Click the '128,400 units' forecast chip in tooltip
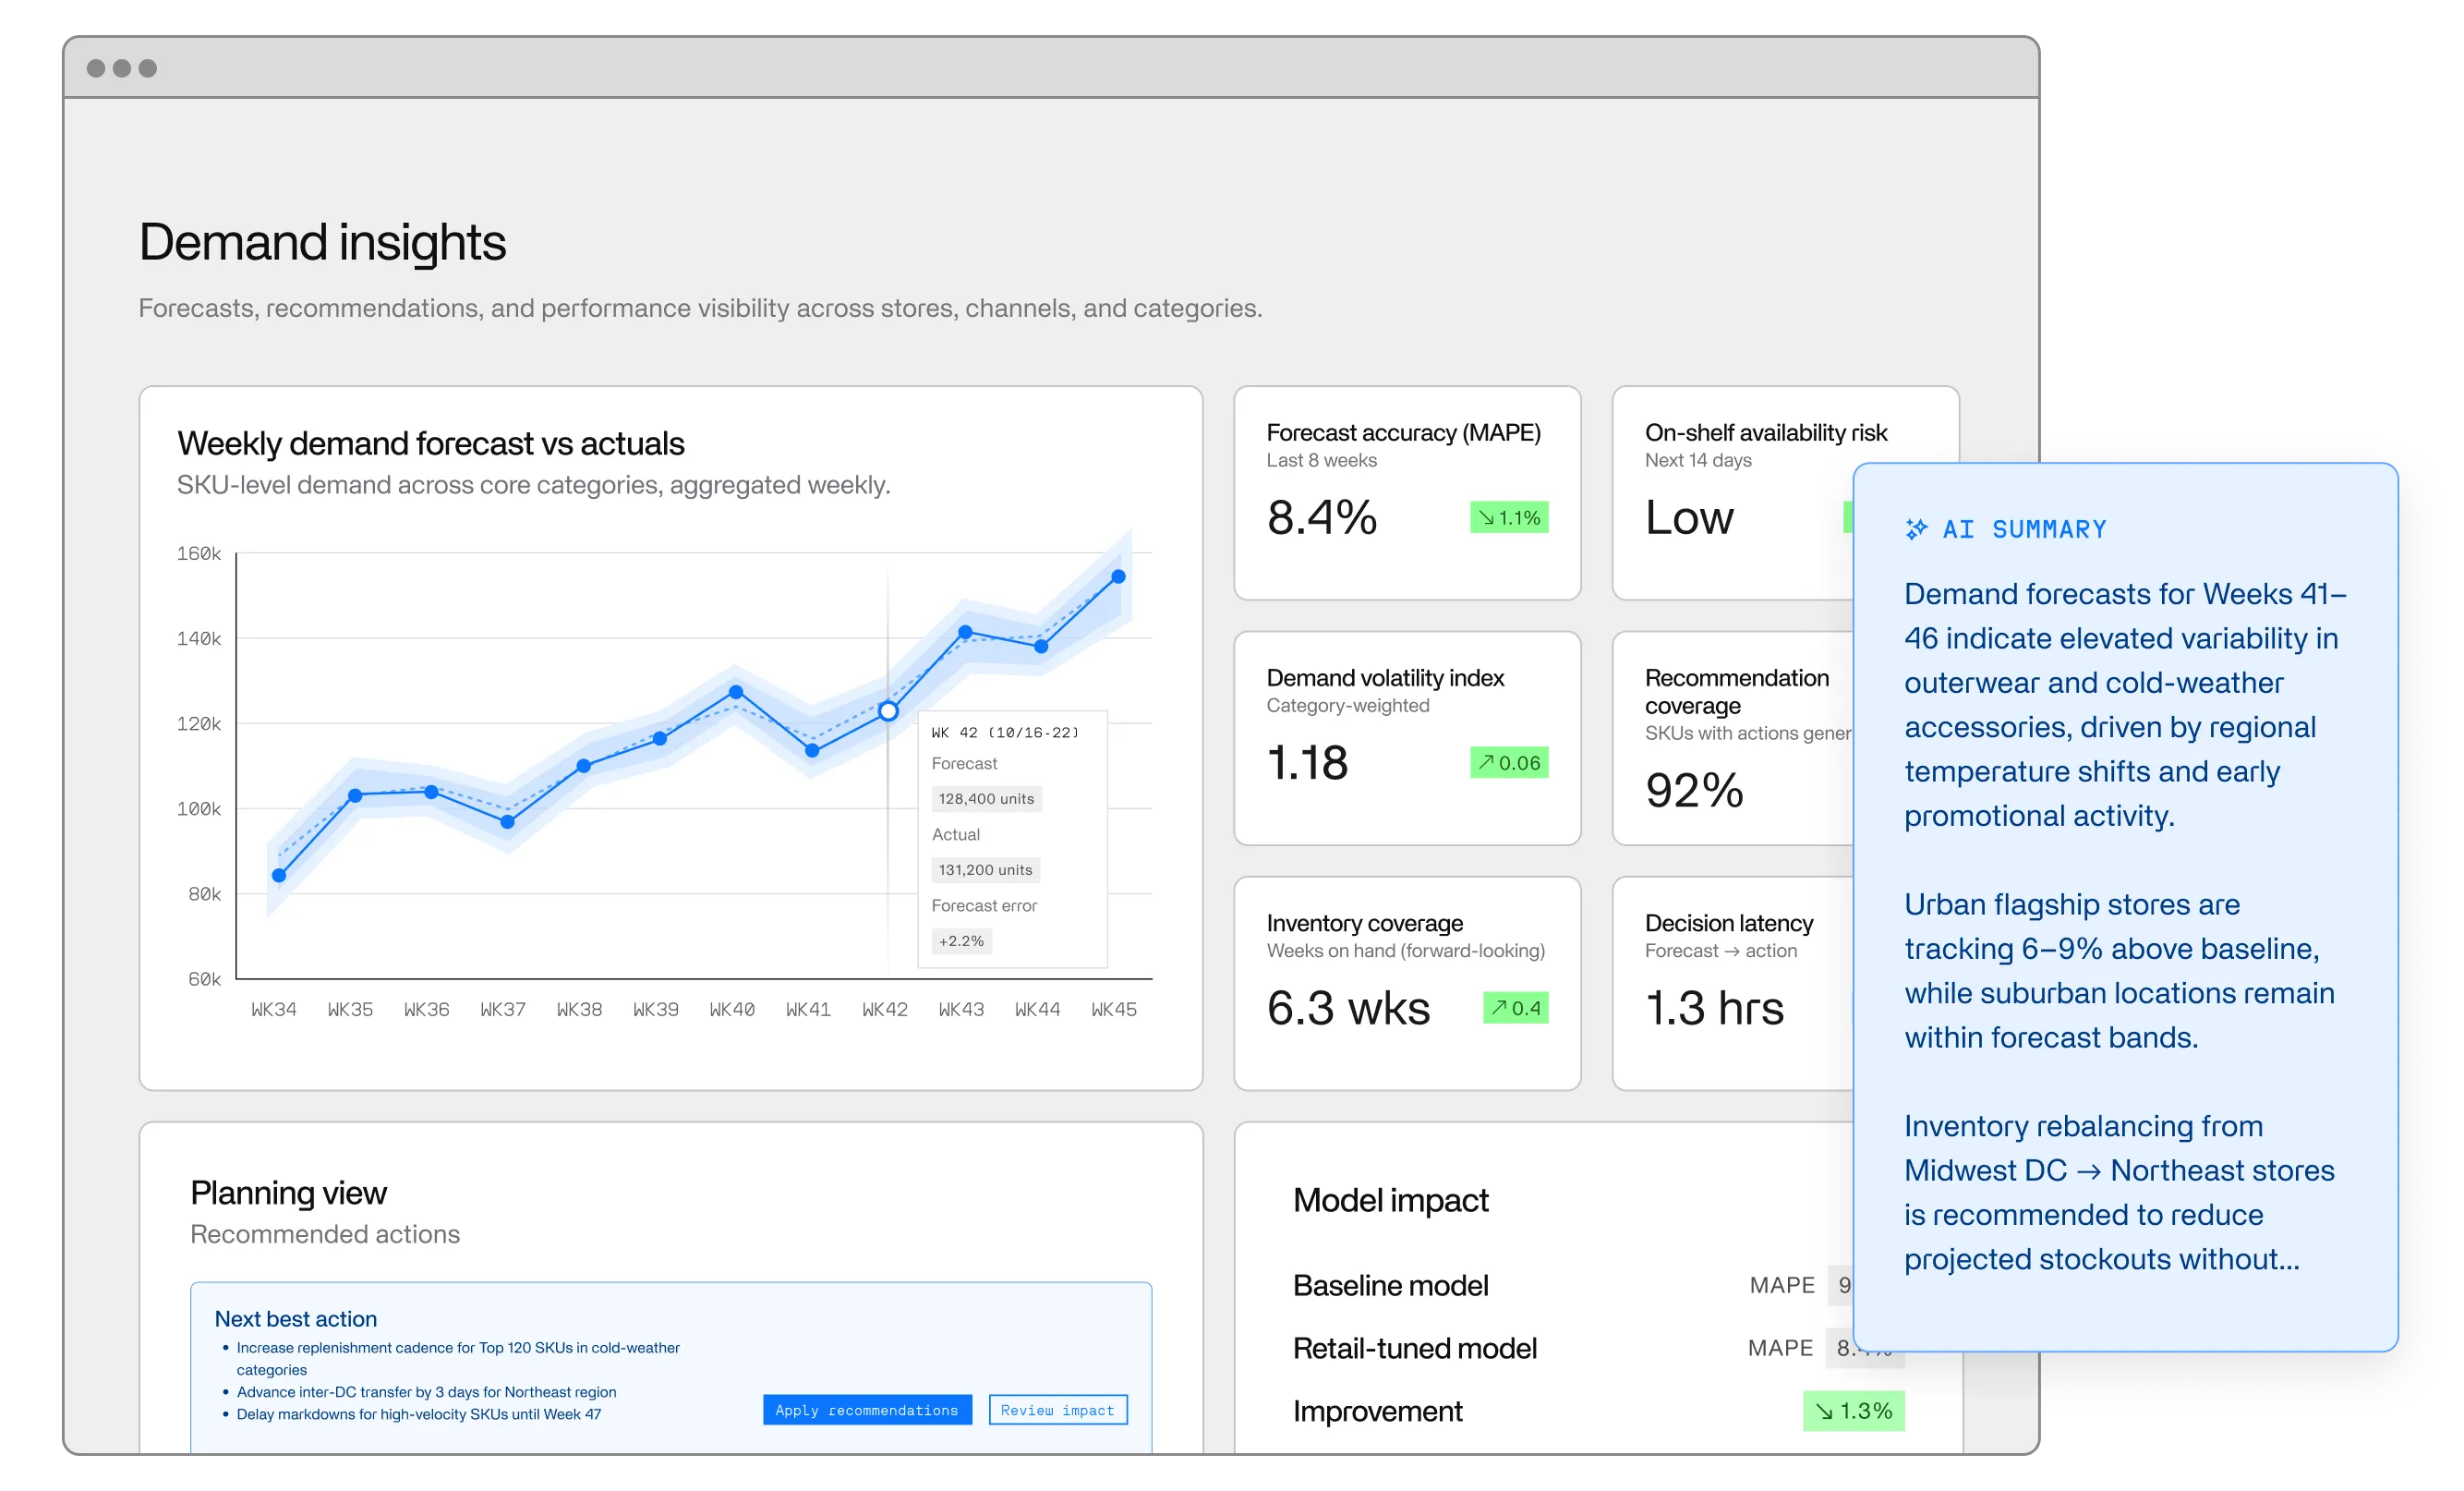 pos(985,798)
